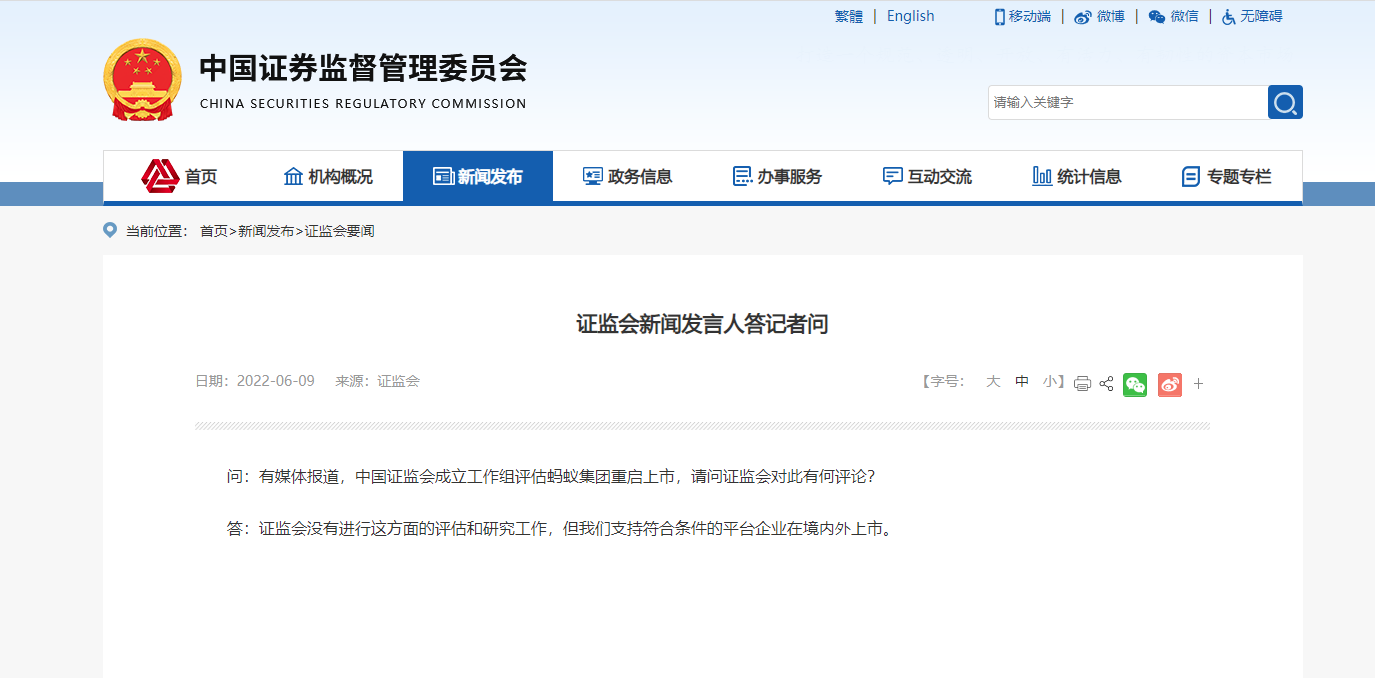
Task: Open the 机构概况 navigation tab
Action: coord(328,176)
